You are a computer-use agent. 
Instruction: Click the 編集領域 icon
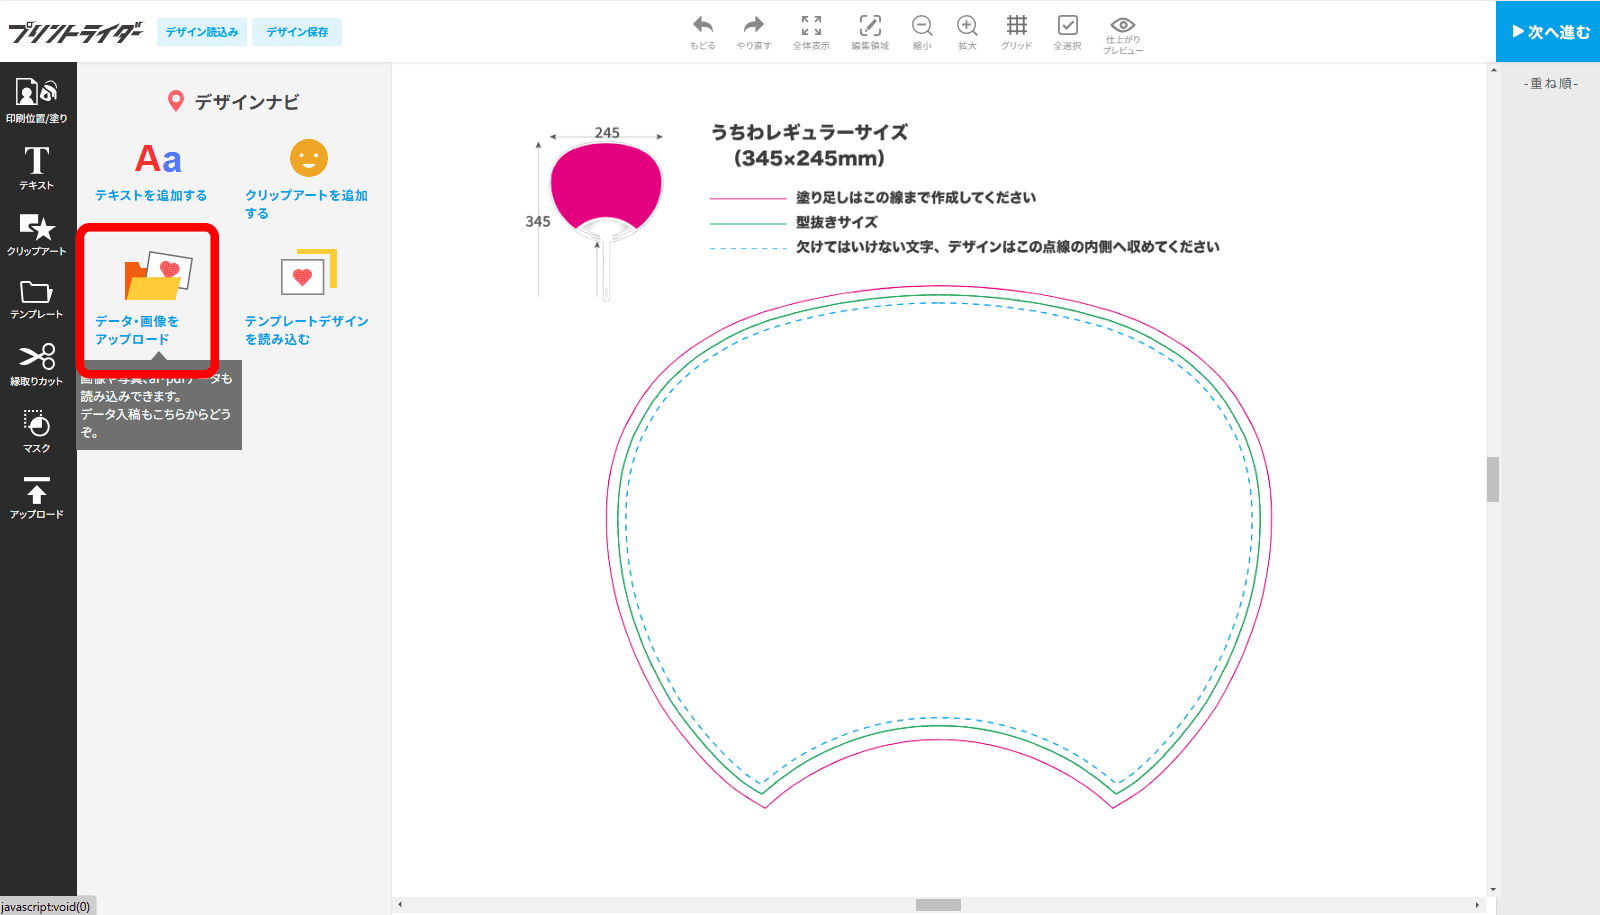(870, 32)
